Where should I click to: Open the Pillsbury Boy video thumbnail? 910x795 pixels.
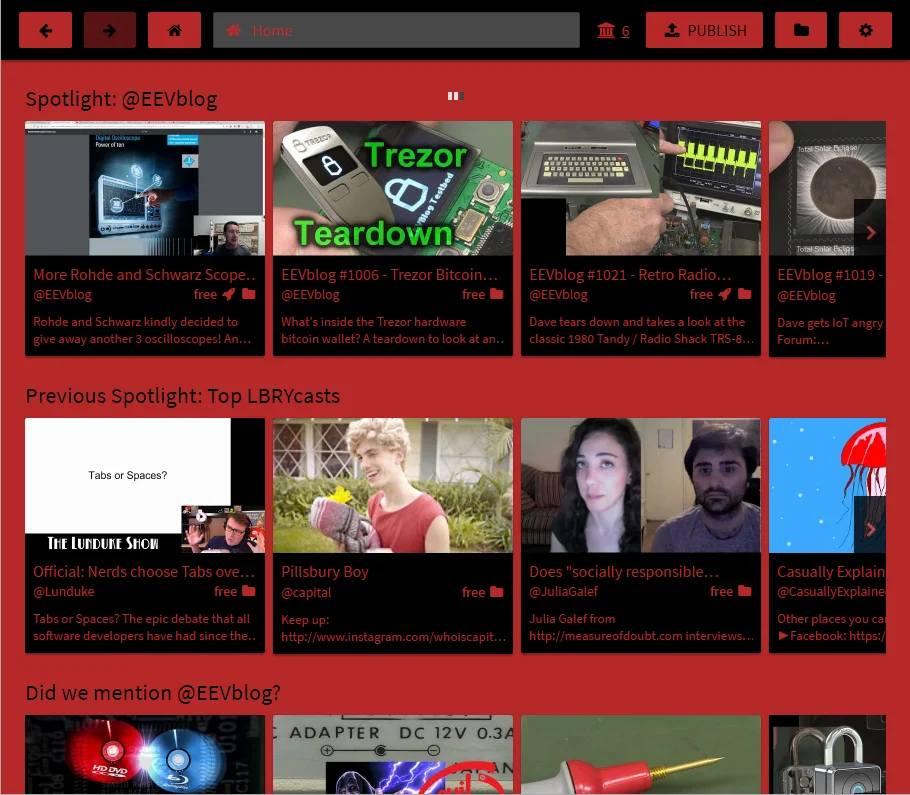pos(393,485)
